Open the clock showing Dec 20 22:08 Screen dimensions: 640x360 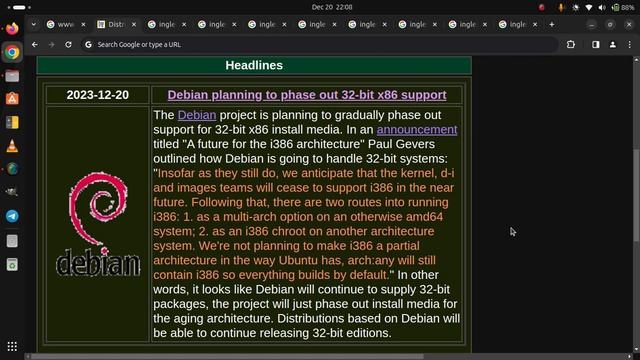332,7
